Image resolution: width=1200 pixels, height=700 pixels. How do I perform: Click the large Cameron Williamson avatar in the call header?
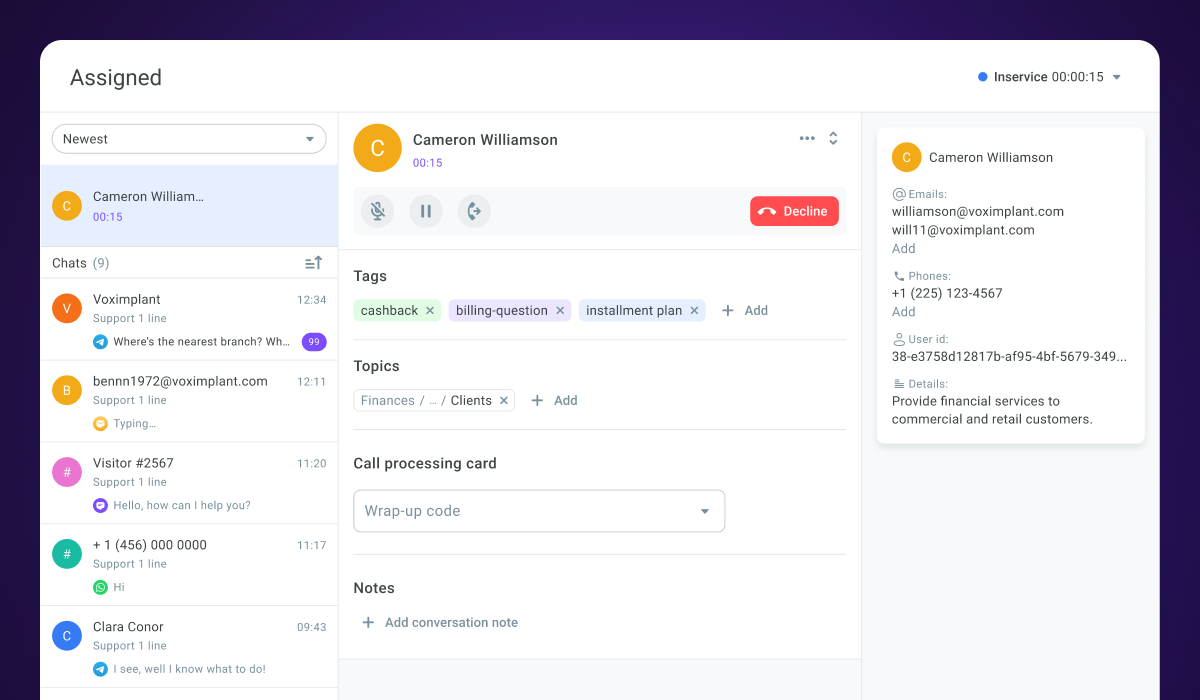click(378, 149)
